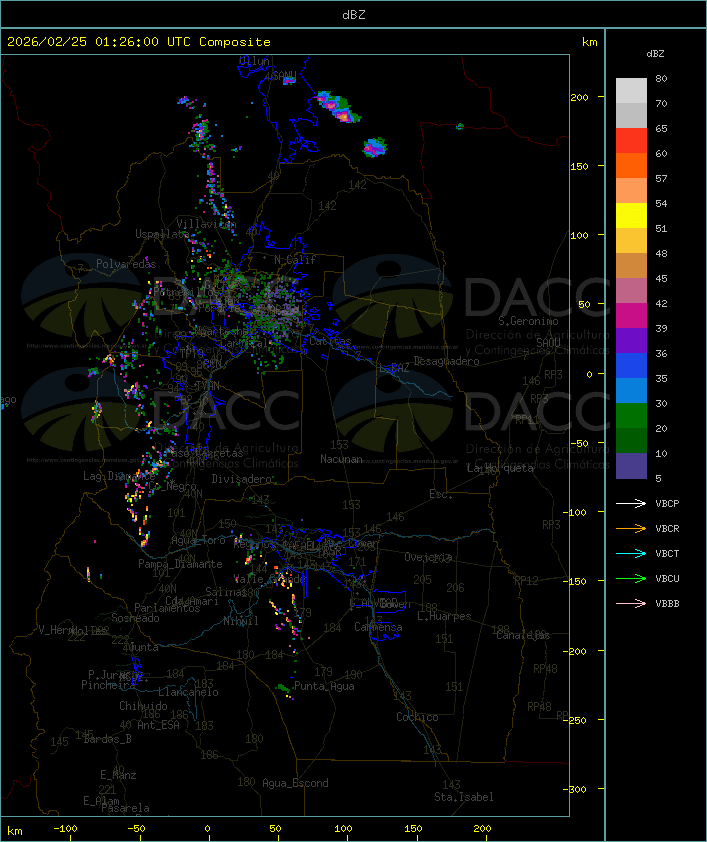
Task: Pick the magenta 39-42 dBZ legend swatch
Action: click(x=631, y=316)
